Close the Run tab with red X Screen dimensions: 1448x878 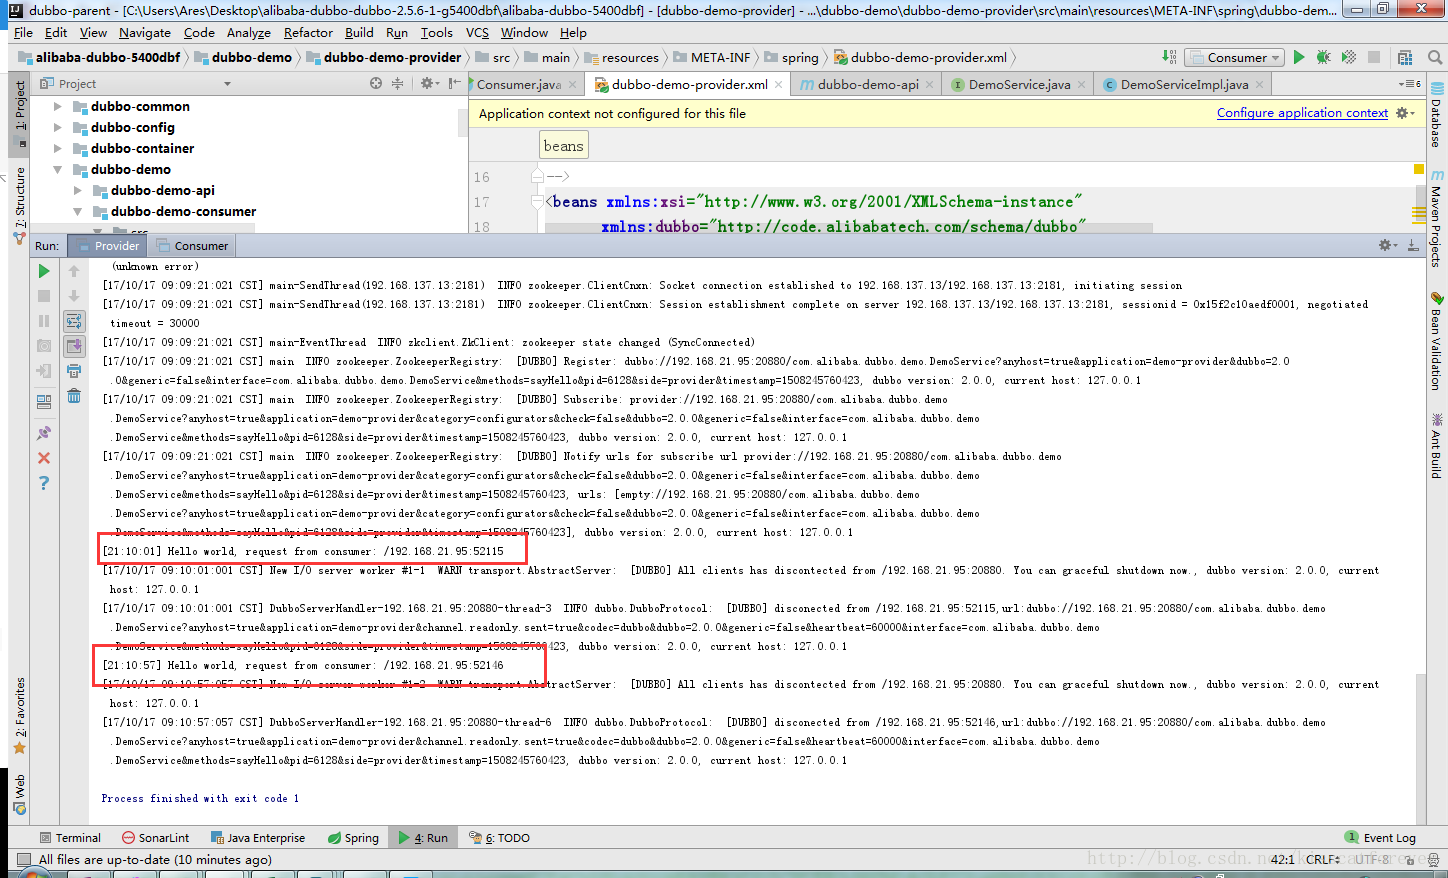(x=44, y=458)
